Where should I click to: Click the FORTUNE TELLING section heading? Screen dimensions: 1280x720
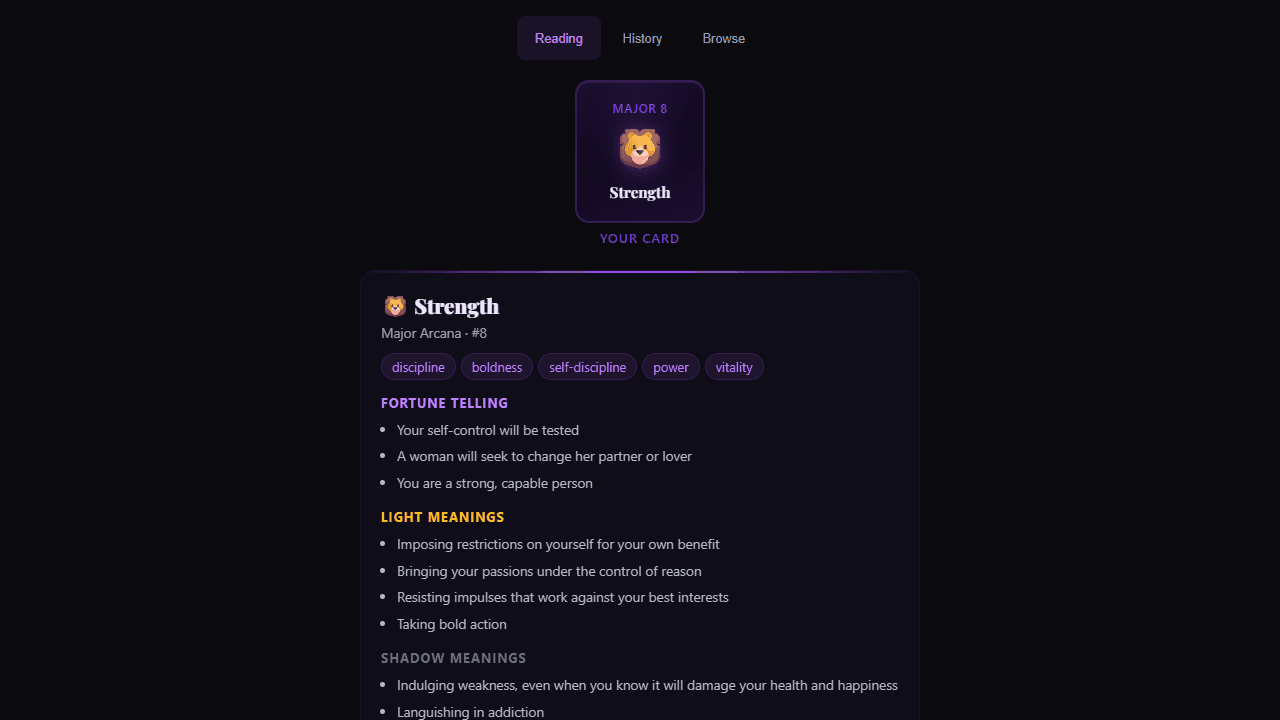(445, 403)
